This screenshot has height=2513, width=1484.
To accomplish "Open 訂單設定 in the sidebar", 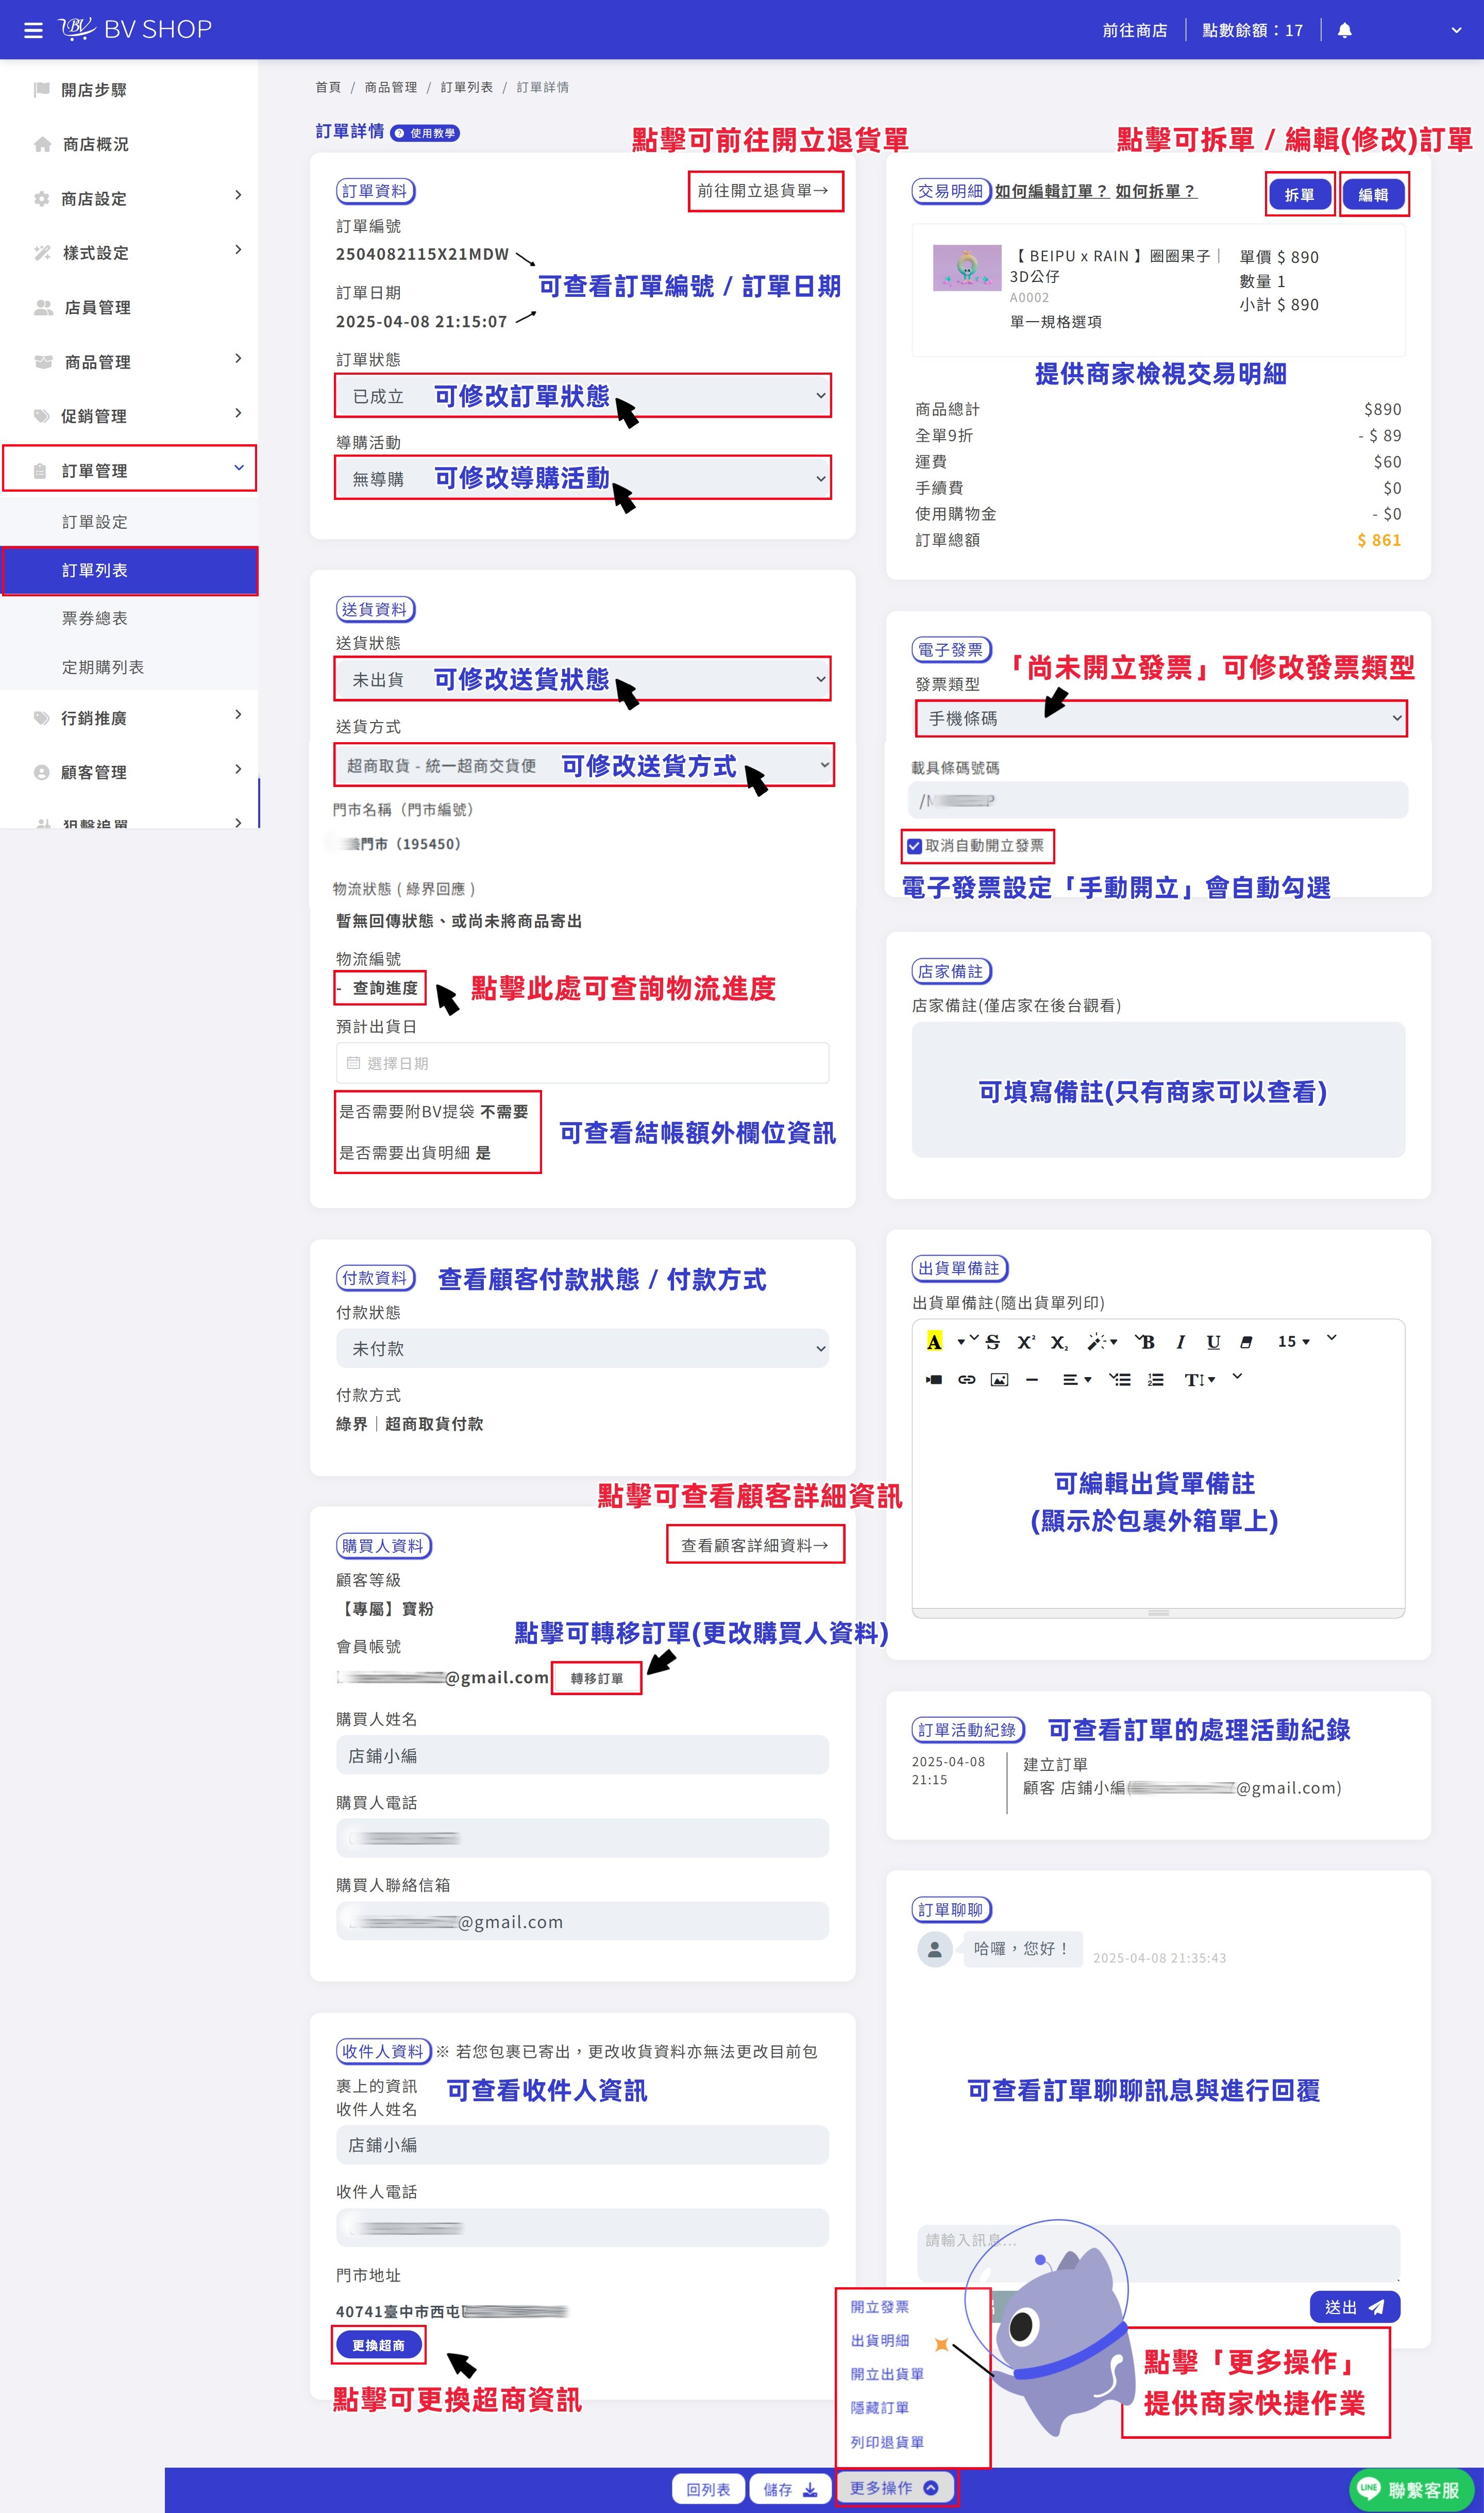I will [95, 522].
